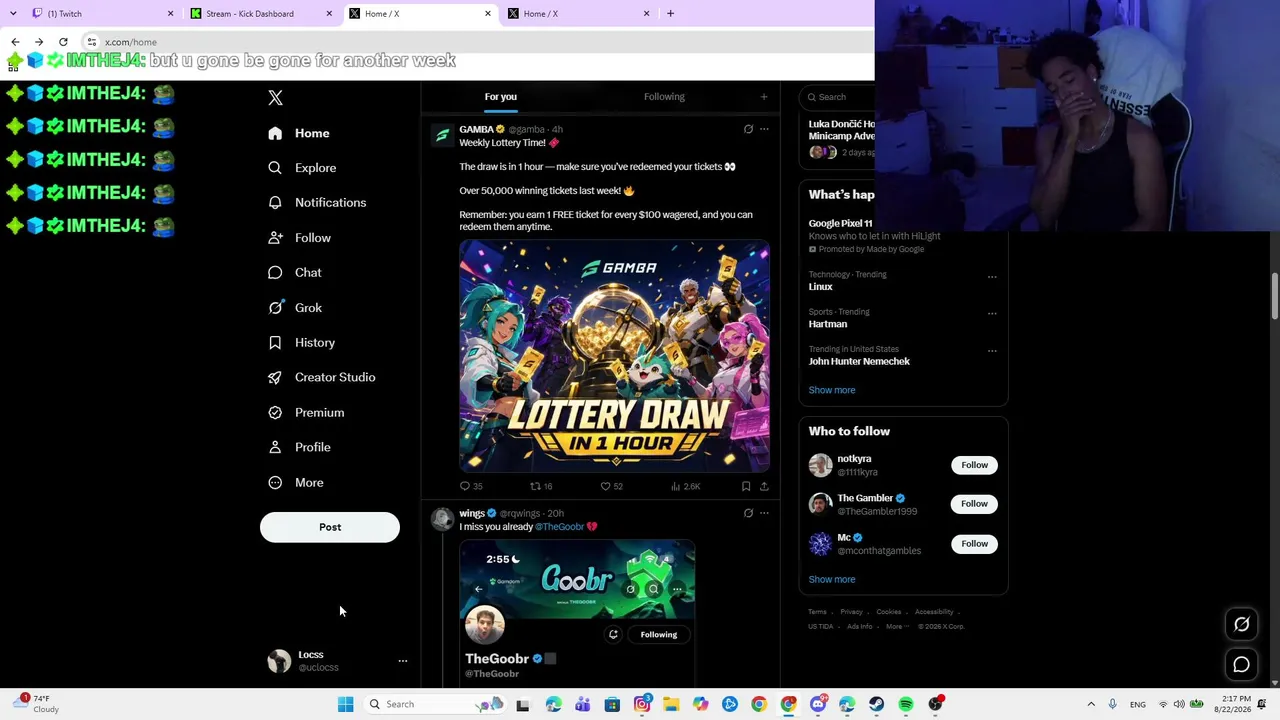
Task: Click Grok explain icon on GAMBA post
Action: (x=748, y=129)
